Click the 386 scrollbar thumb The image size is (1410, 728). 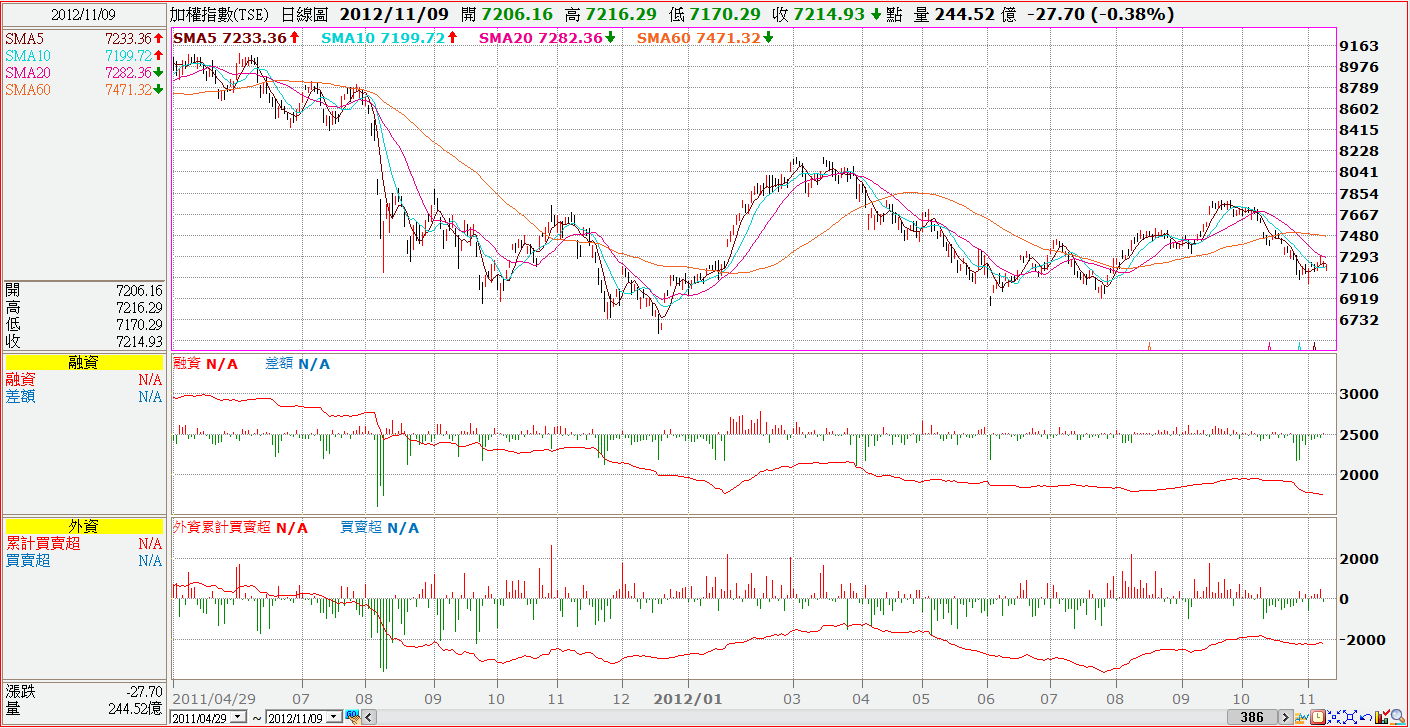pyautogui.click(x=1252, y=717)
